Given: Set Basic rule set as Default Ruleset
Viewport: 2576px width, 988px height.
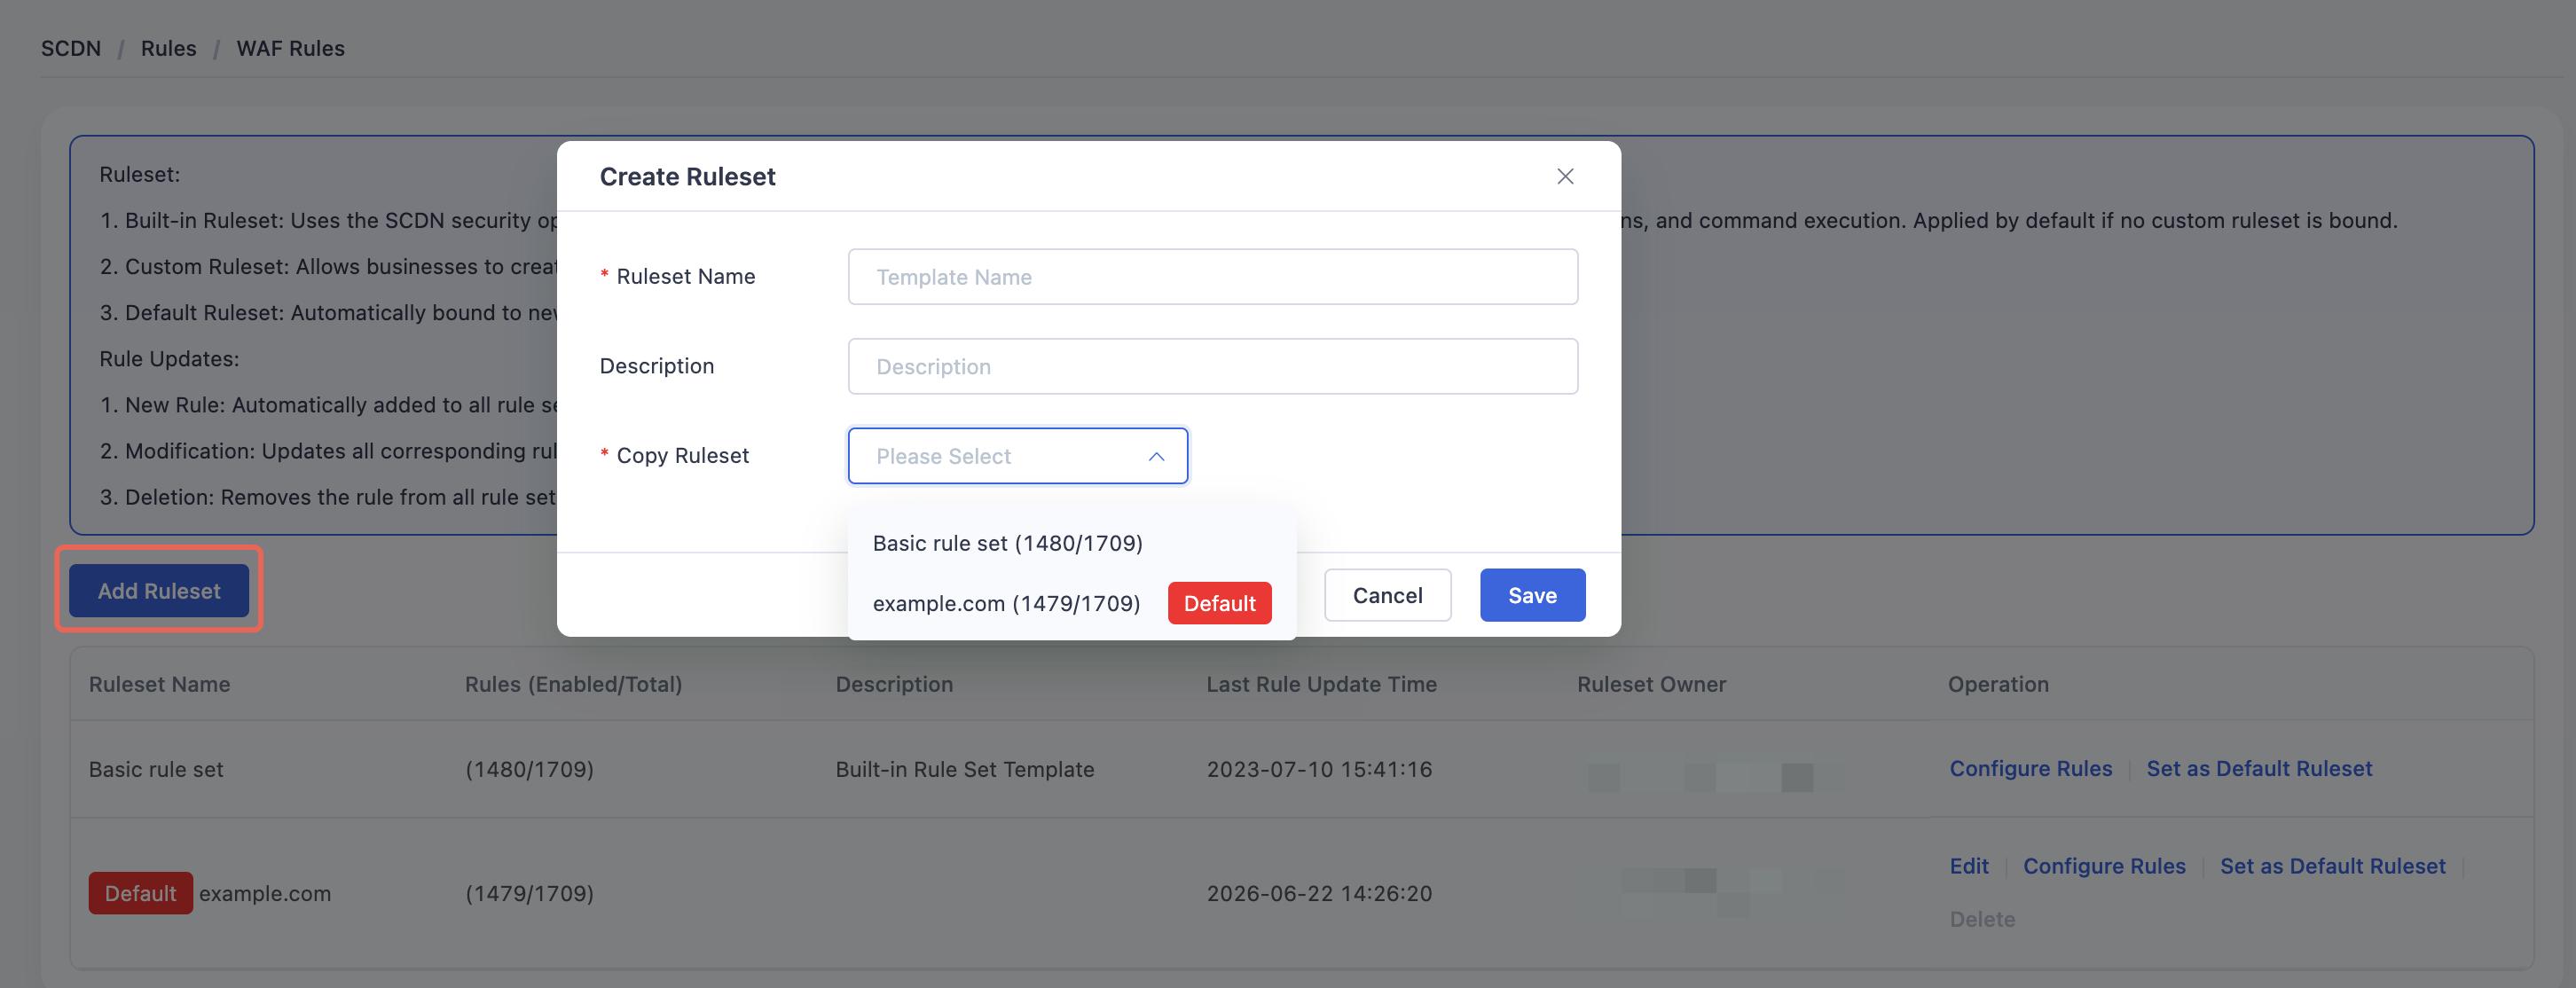Looking at the screenshot, I should coord(2258,768).
